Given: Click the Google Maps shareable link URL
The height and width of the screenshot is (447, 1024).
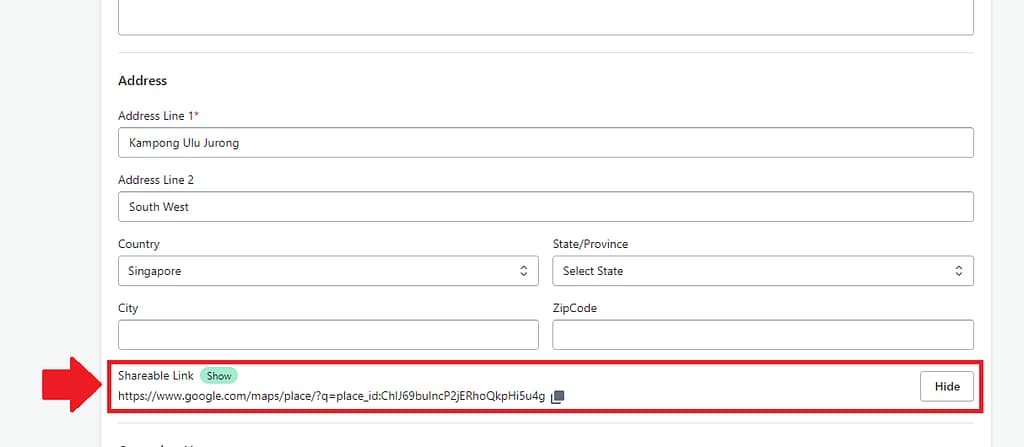Looking at the screenshot, I should click(x=331, y=397).
